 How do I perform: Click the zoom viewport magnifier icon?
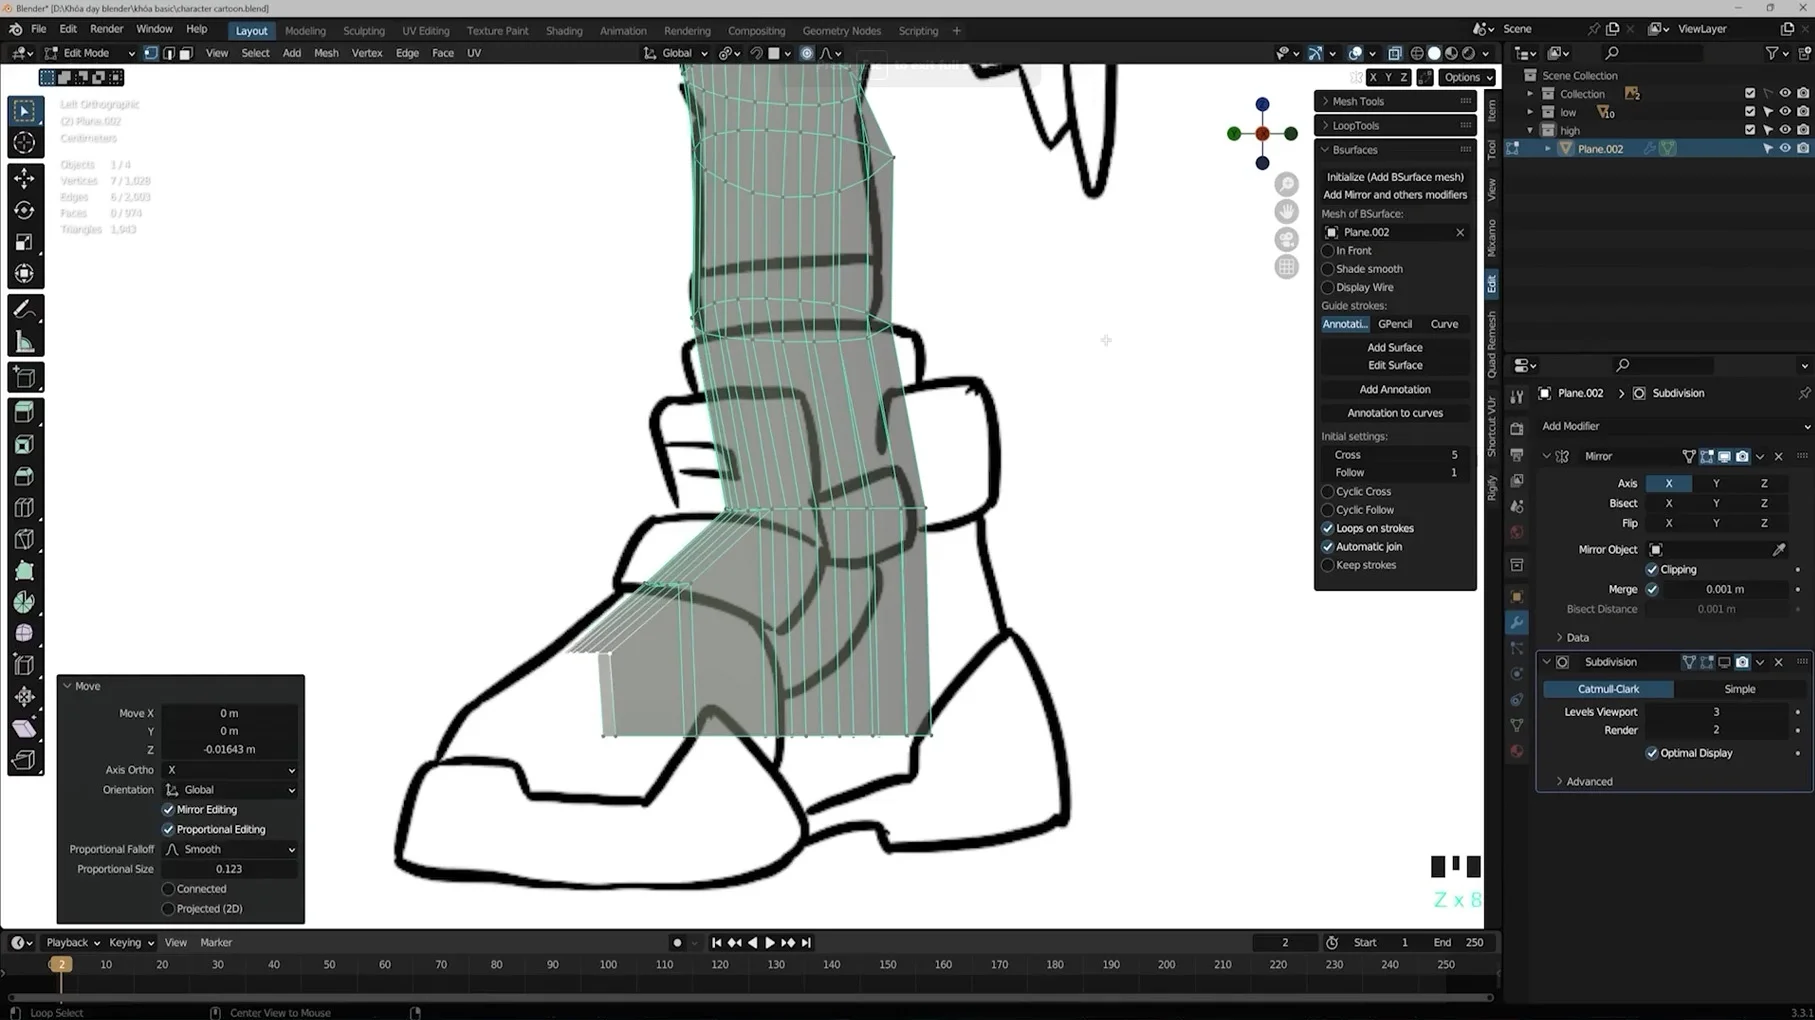pyautogui.click(x=1287, y=184)
